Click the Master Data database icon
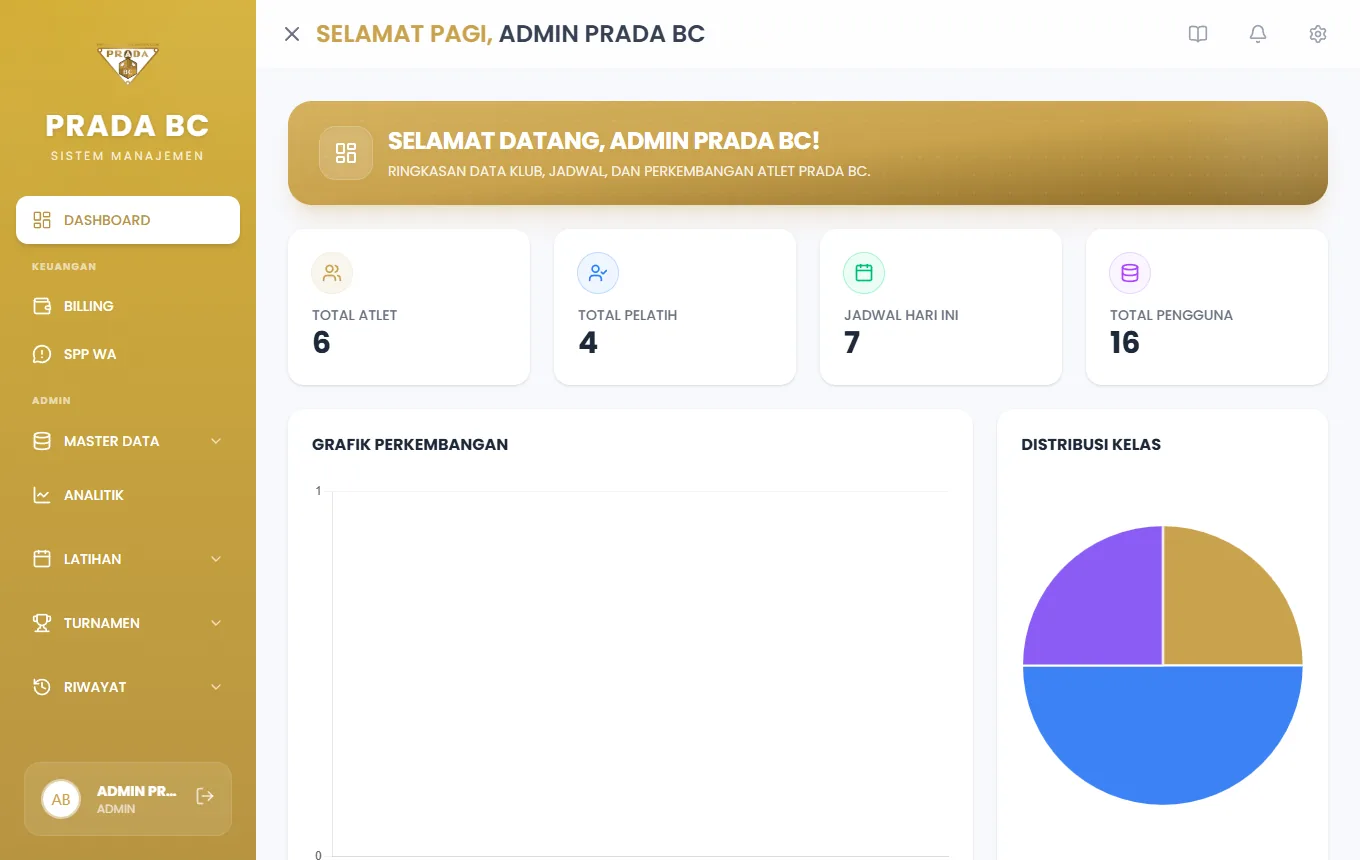The width and height of the screenshot is (1360, 860). click(x=42, y=441)
